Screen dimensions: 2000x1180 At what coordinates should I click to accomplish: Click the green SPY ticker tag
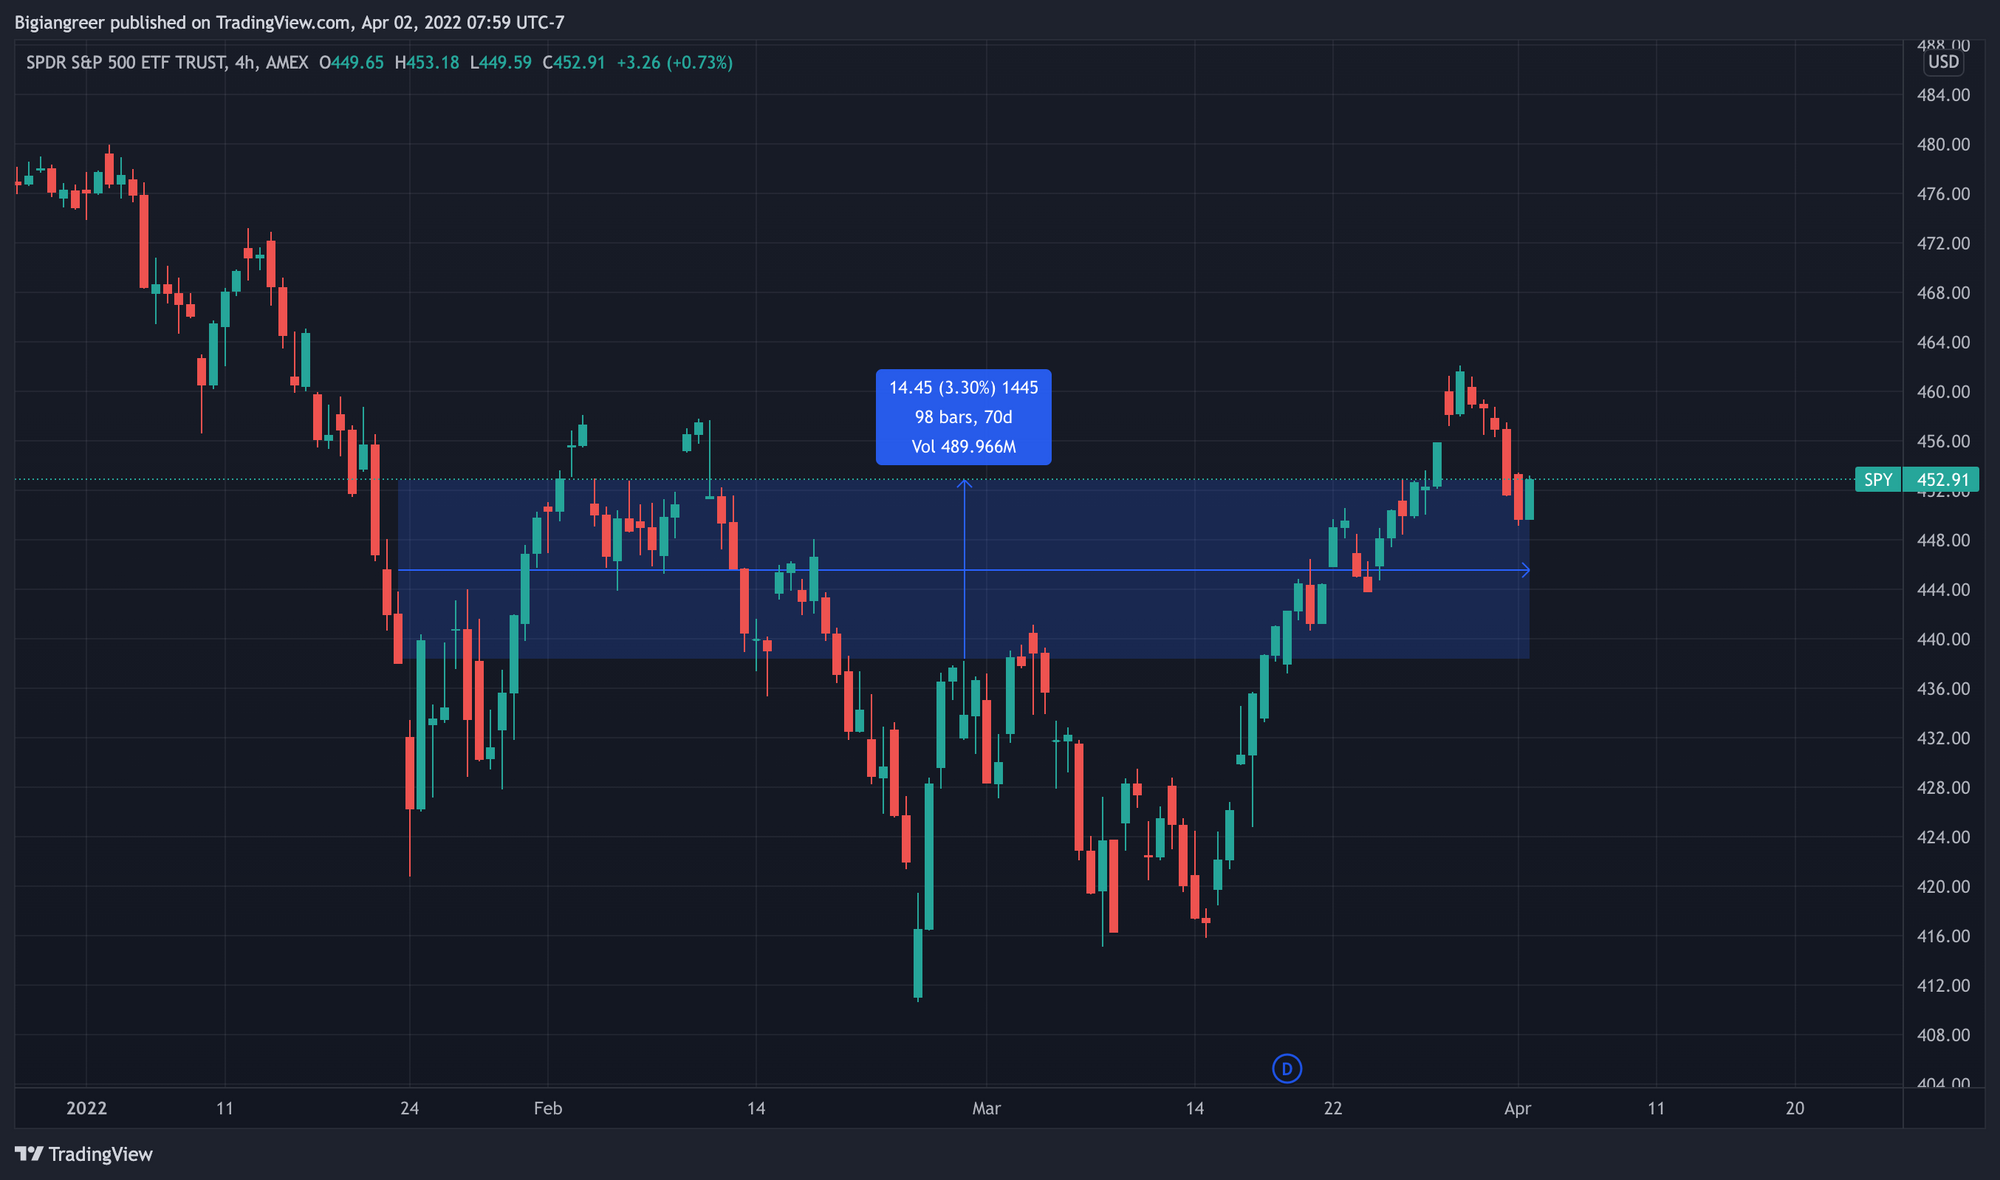1877,480
